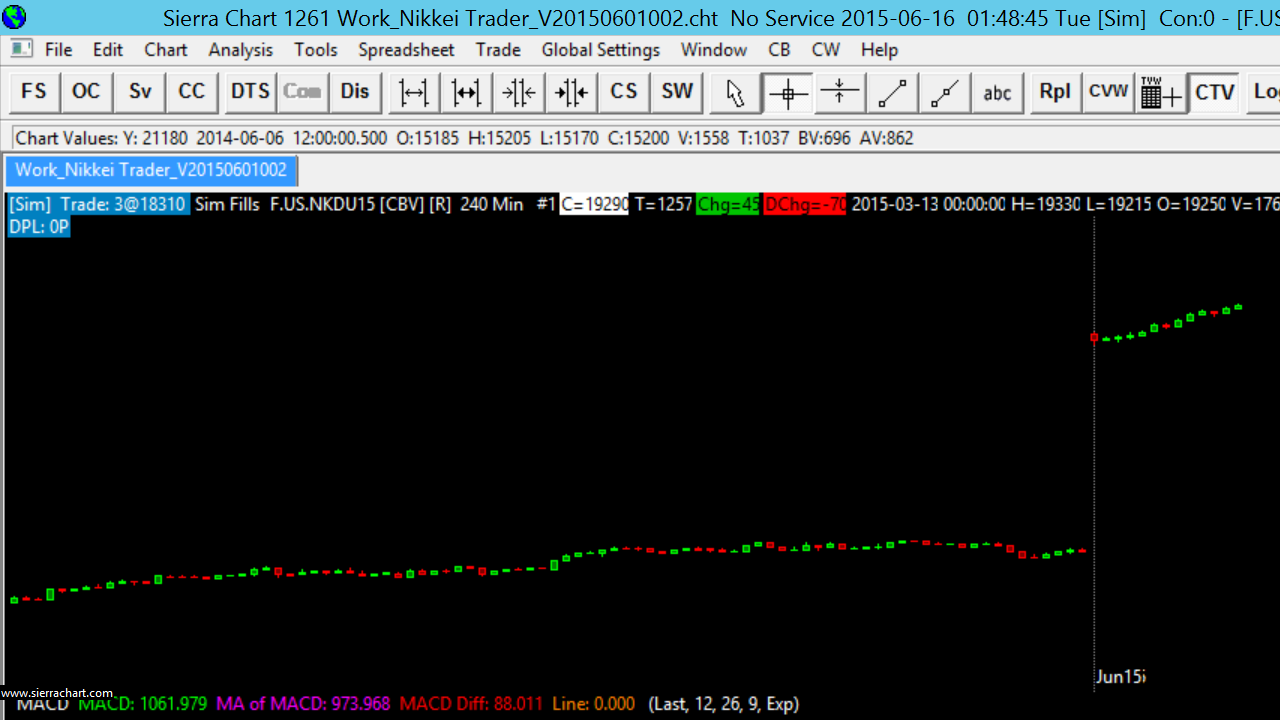Image resolution: width=1280 pixels, height=720 pixels.
Task: Click the 'BV:696' bid volume value
Action: coord(824,138)
